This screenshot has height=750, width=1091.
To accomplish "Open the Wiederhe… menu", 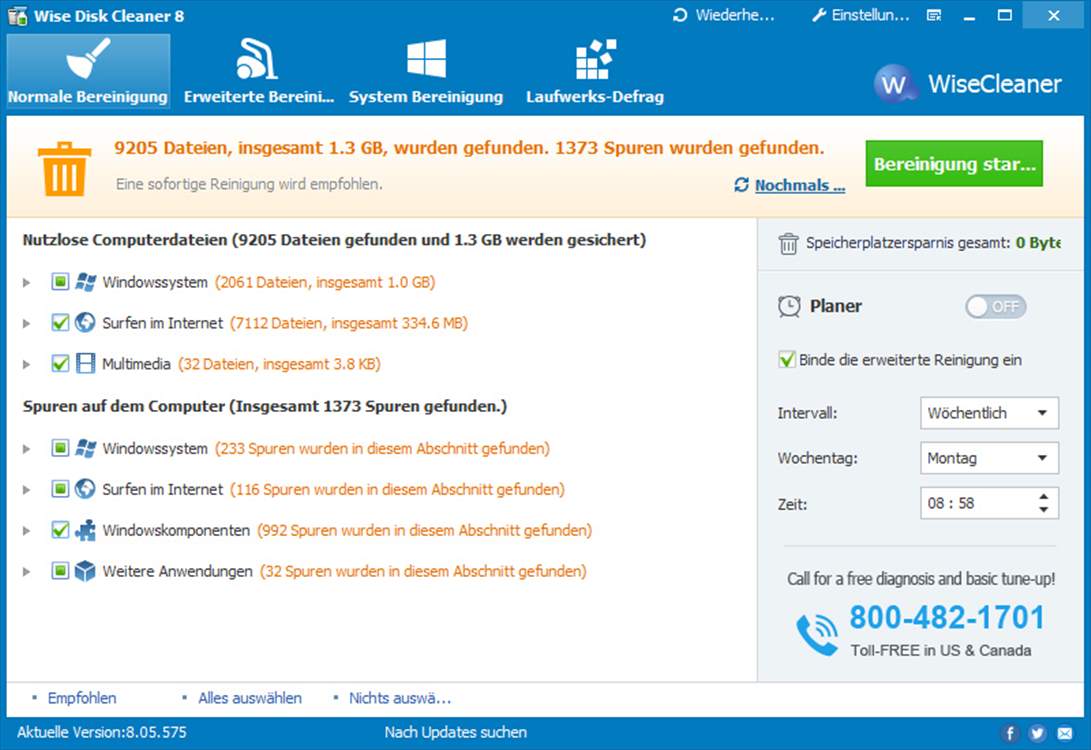I will click(724, 15).
